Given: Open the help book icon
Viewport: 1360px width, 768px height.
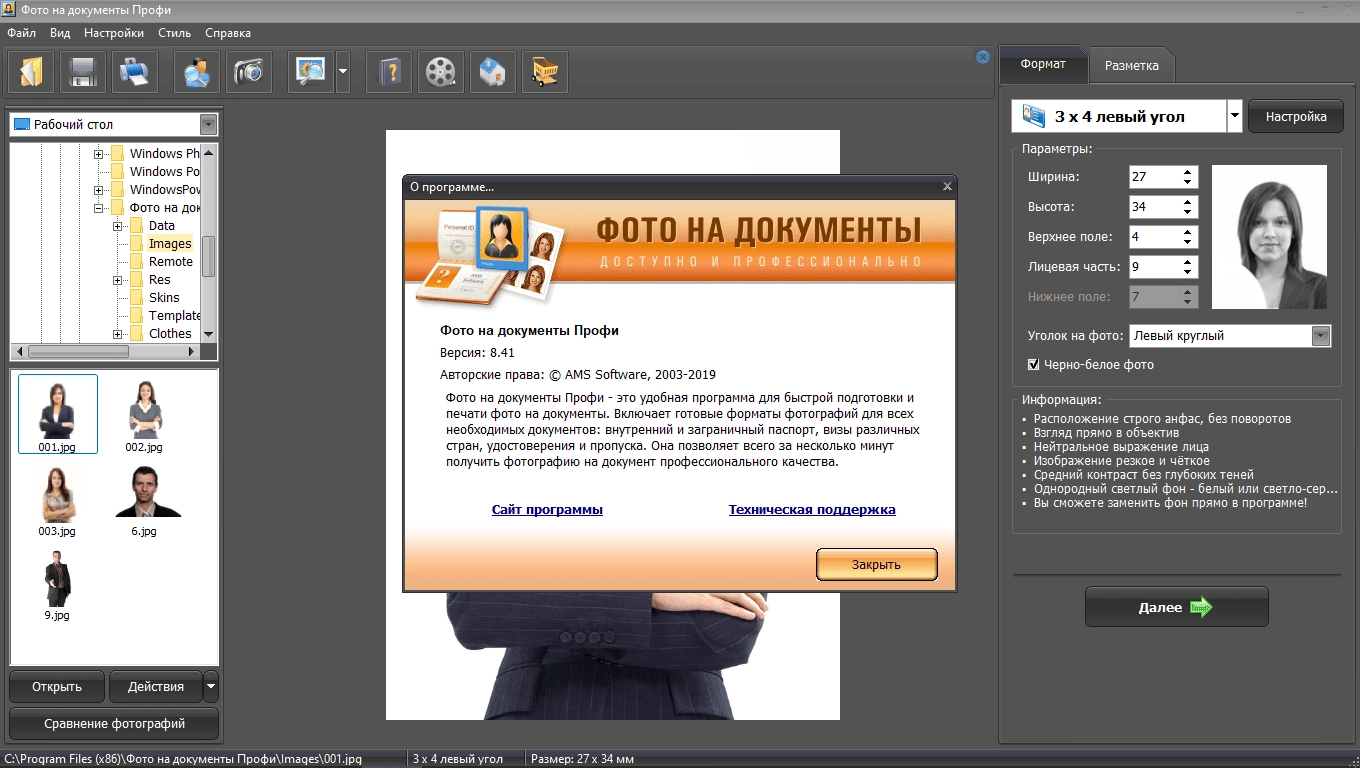Looking at the screenshot, I should [x=389, y=71].
